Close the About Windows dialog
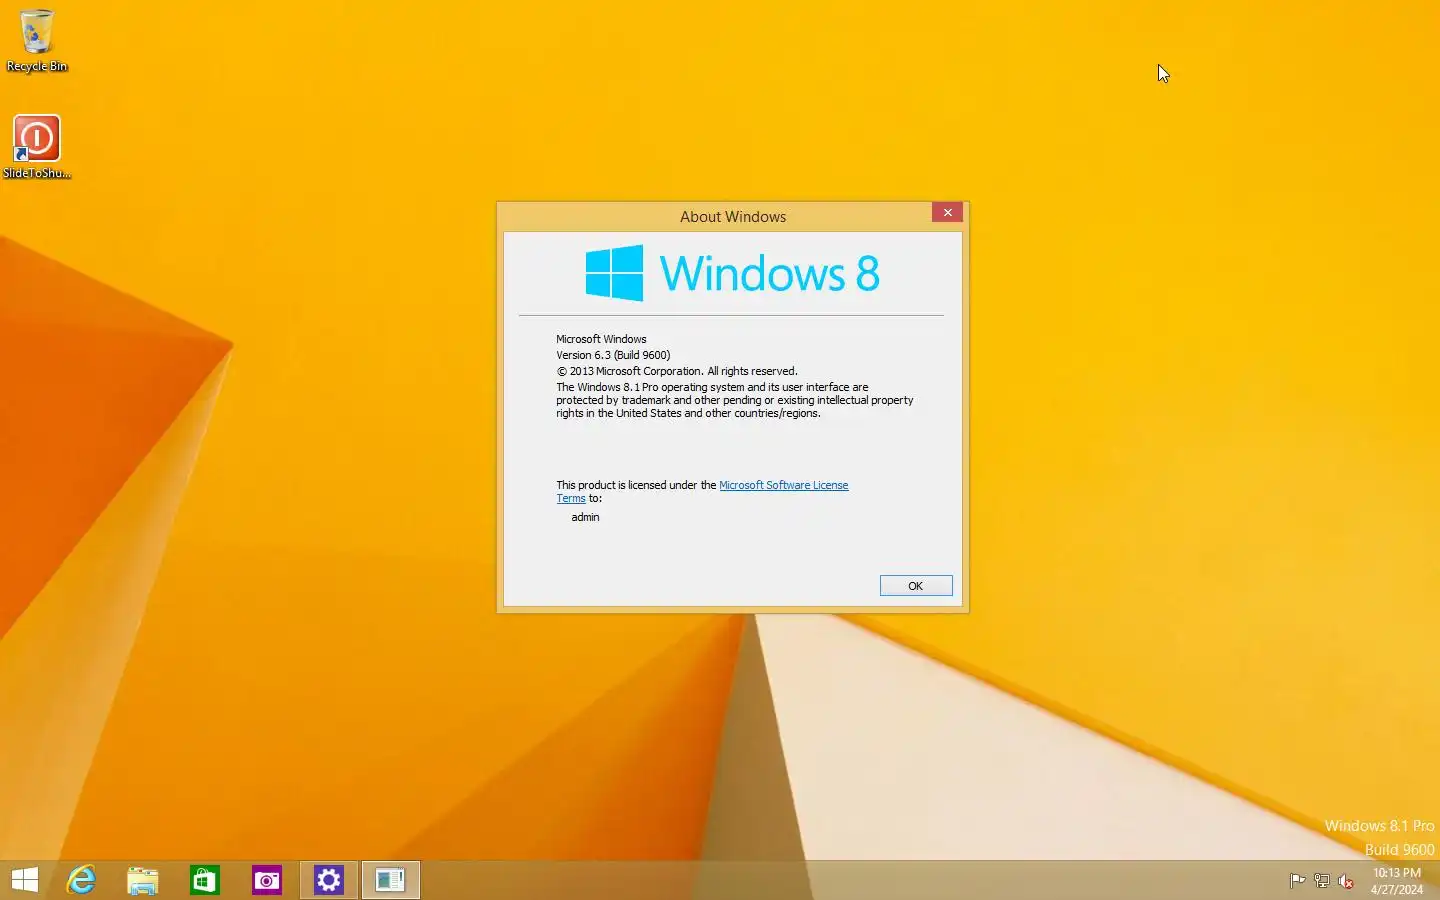 coord(947,212)
